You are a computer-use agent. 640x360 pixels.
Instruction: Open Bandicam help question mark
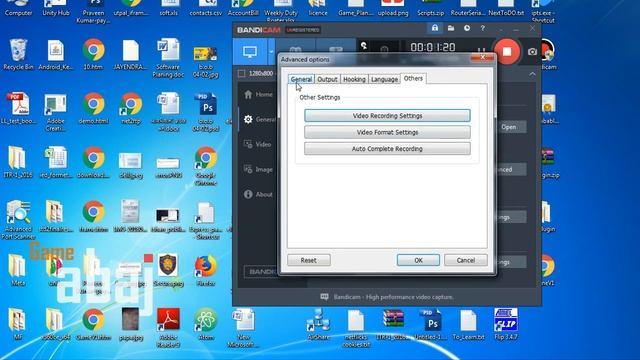[482, 28]
